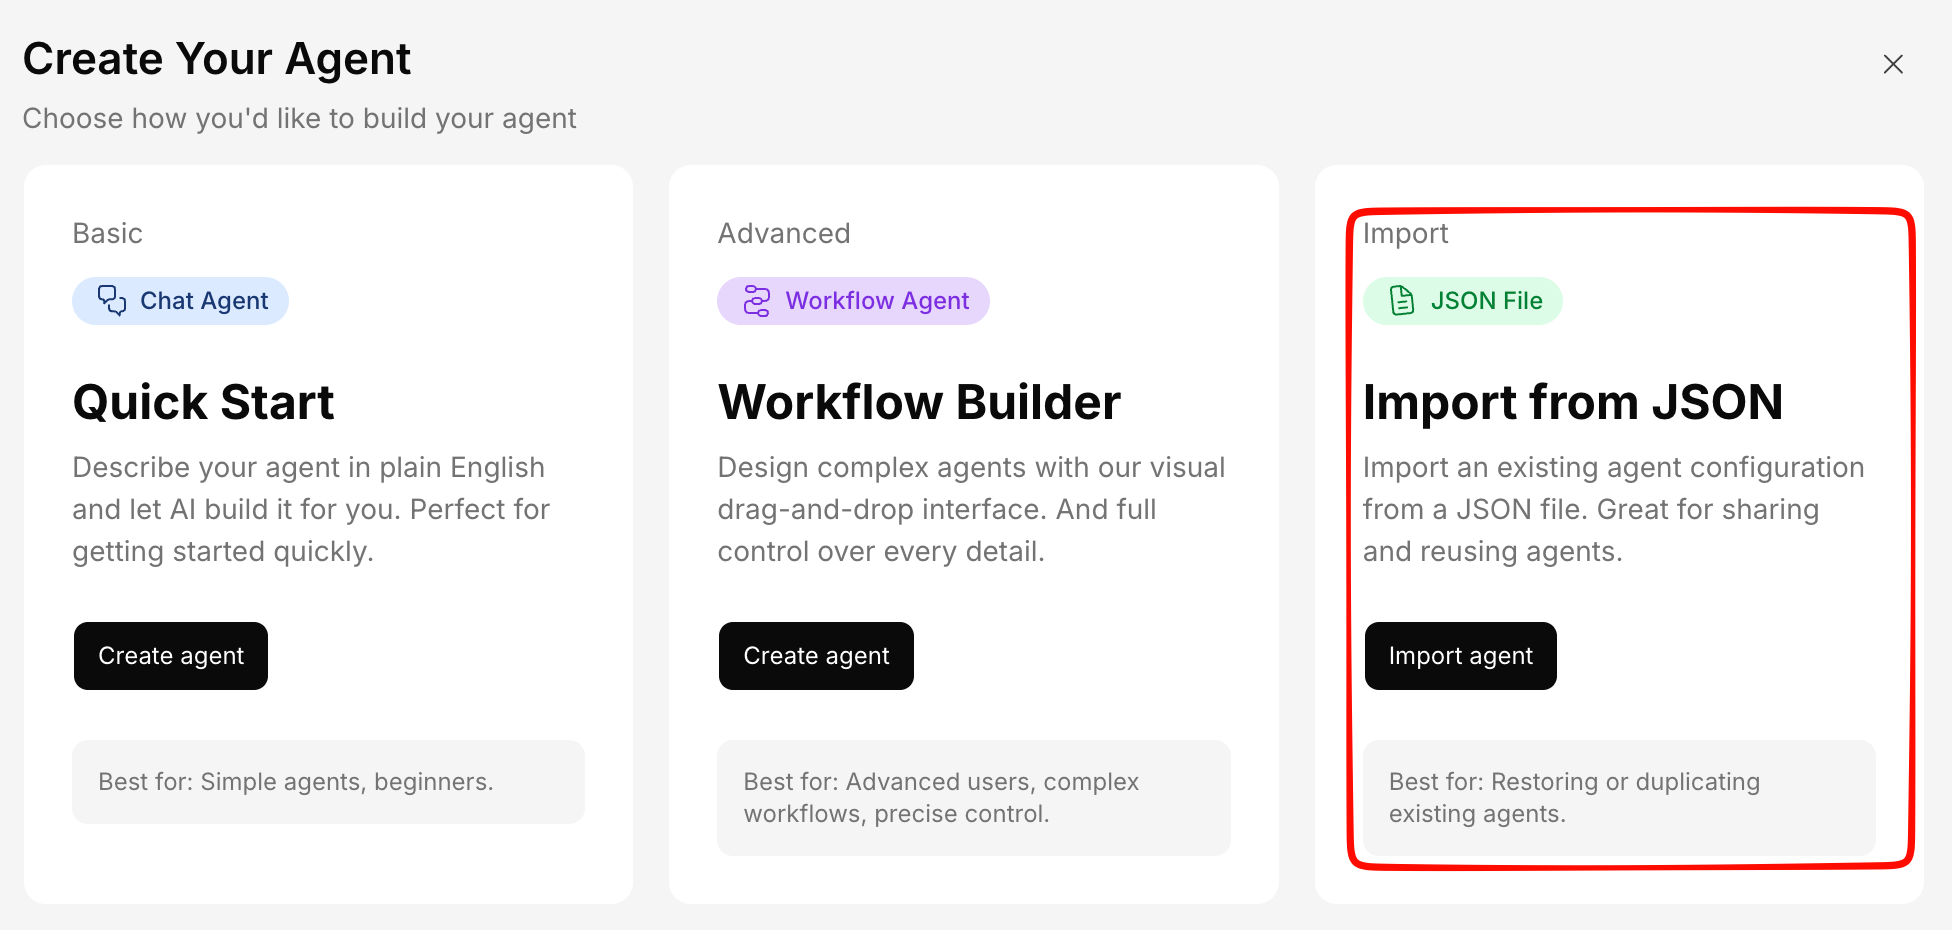Click the Create Your Agent title
The width and height of the screenshot is (1952, 930).
click(216, 59)
